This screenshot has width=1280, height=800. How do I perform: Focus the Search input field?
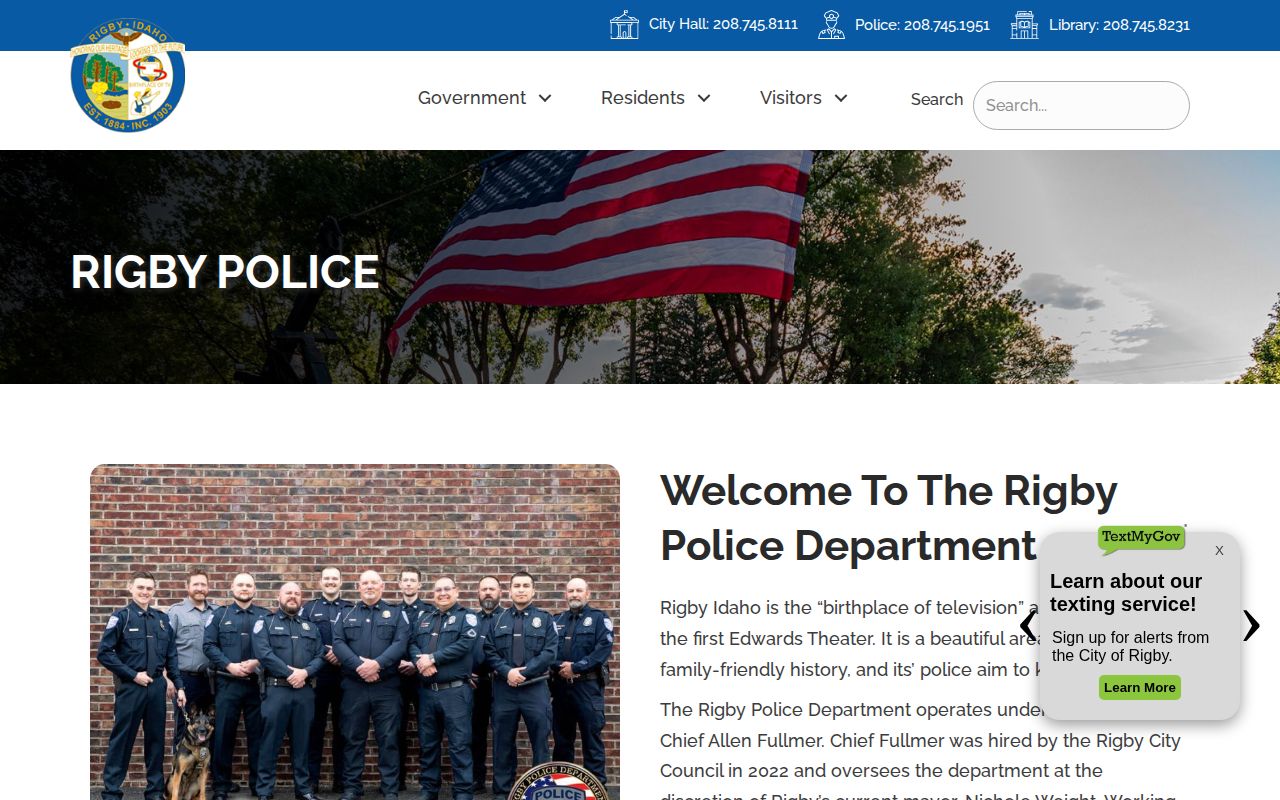point(1081,105)
